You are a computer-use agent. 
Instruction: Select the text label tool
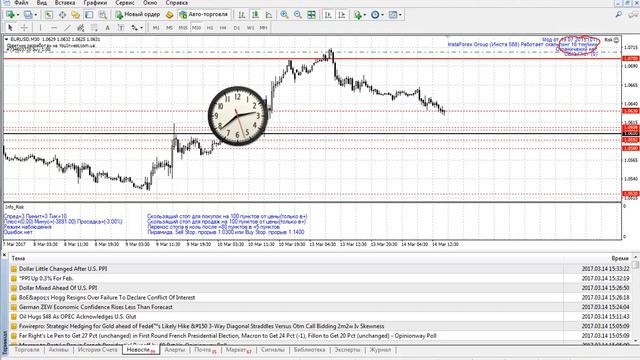click(121, 28)
